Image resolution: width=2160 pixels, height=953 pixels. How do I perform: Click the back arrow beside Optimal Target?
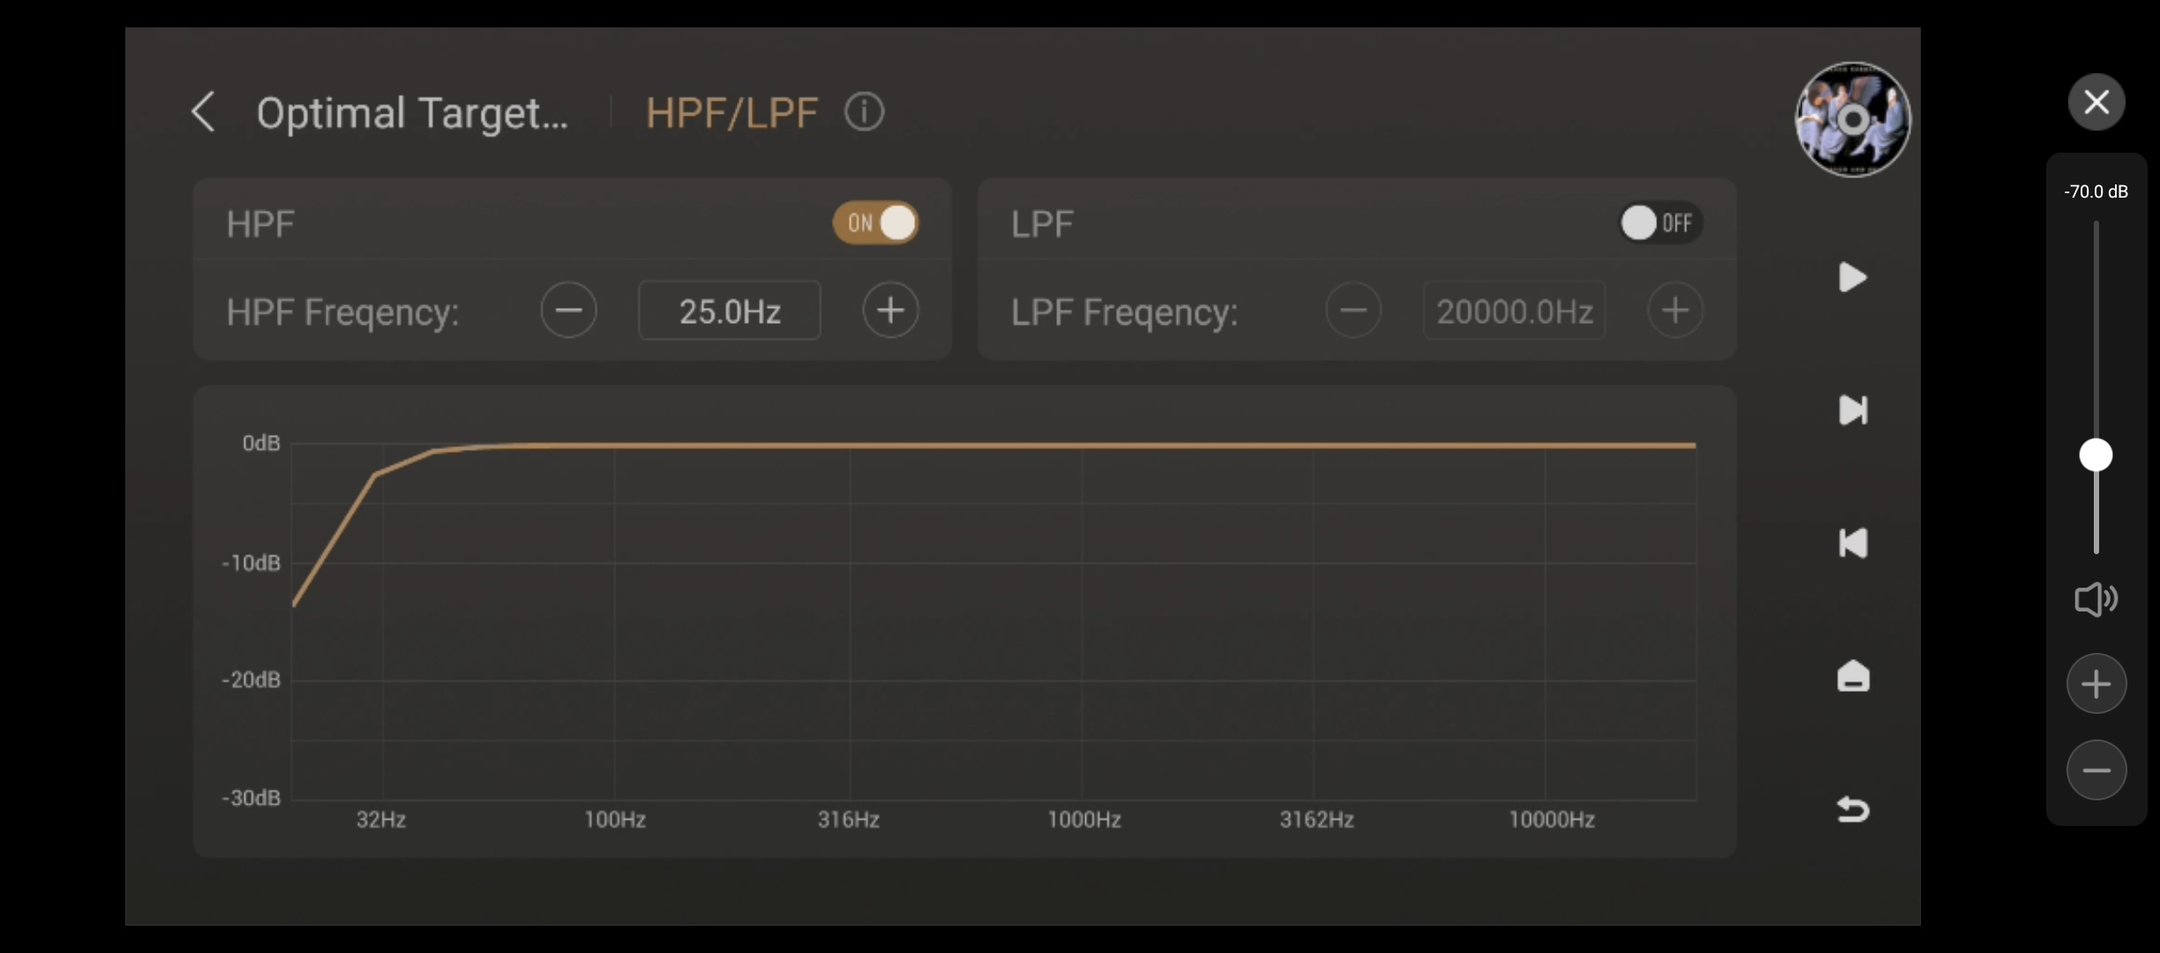tap(203, 112)
